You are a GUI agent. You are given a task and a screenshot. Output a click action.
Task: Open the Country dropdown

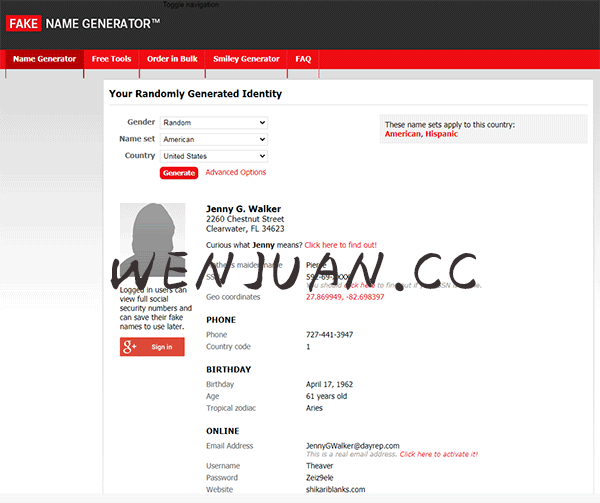[214, 156]
